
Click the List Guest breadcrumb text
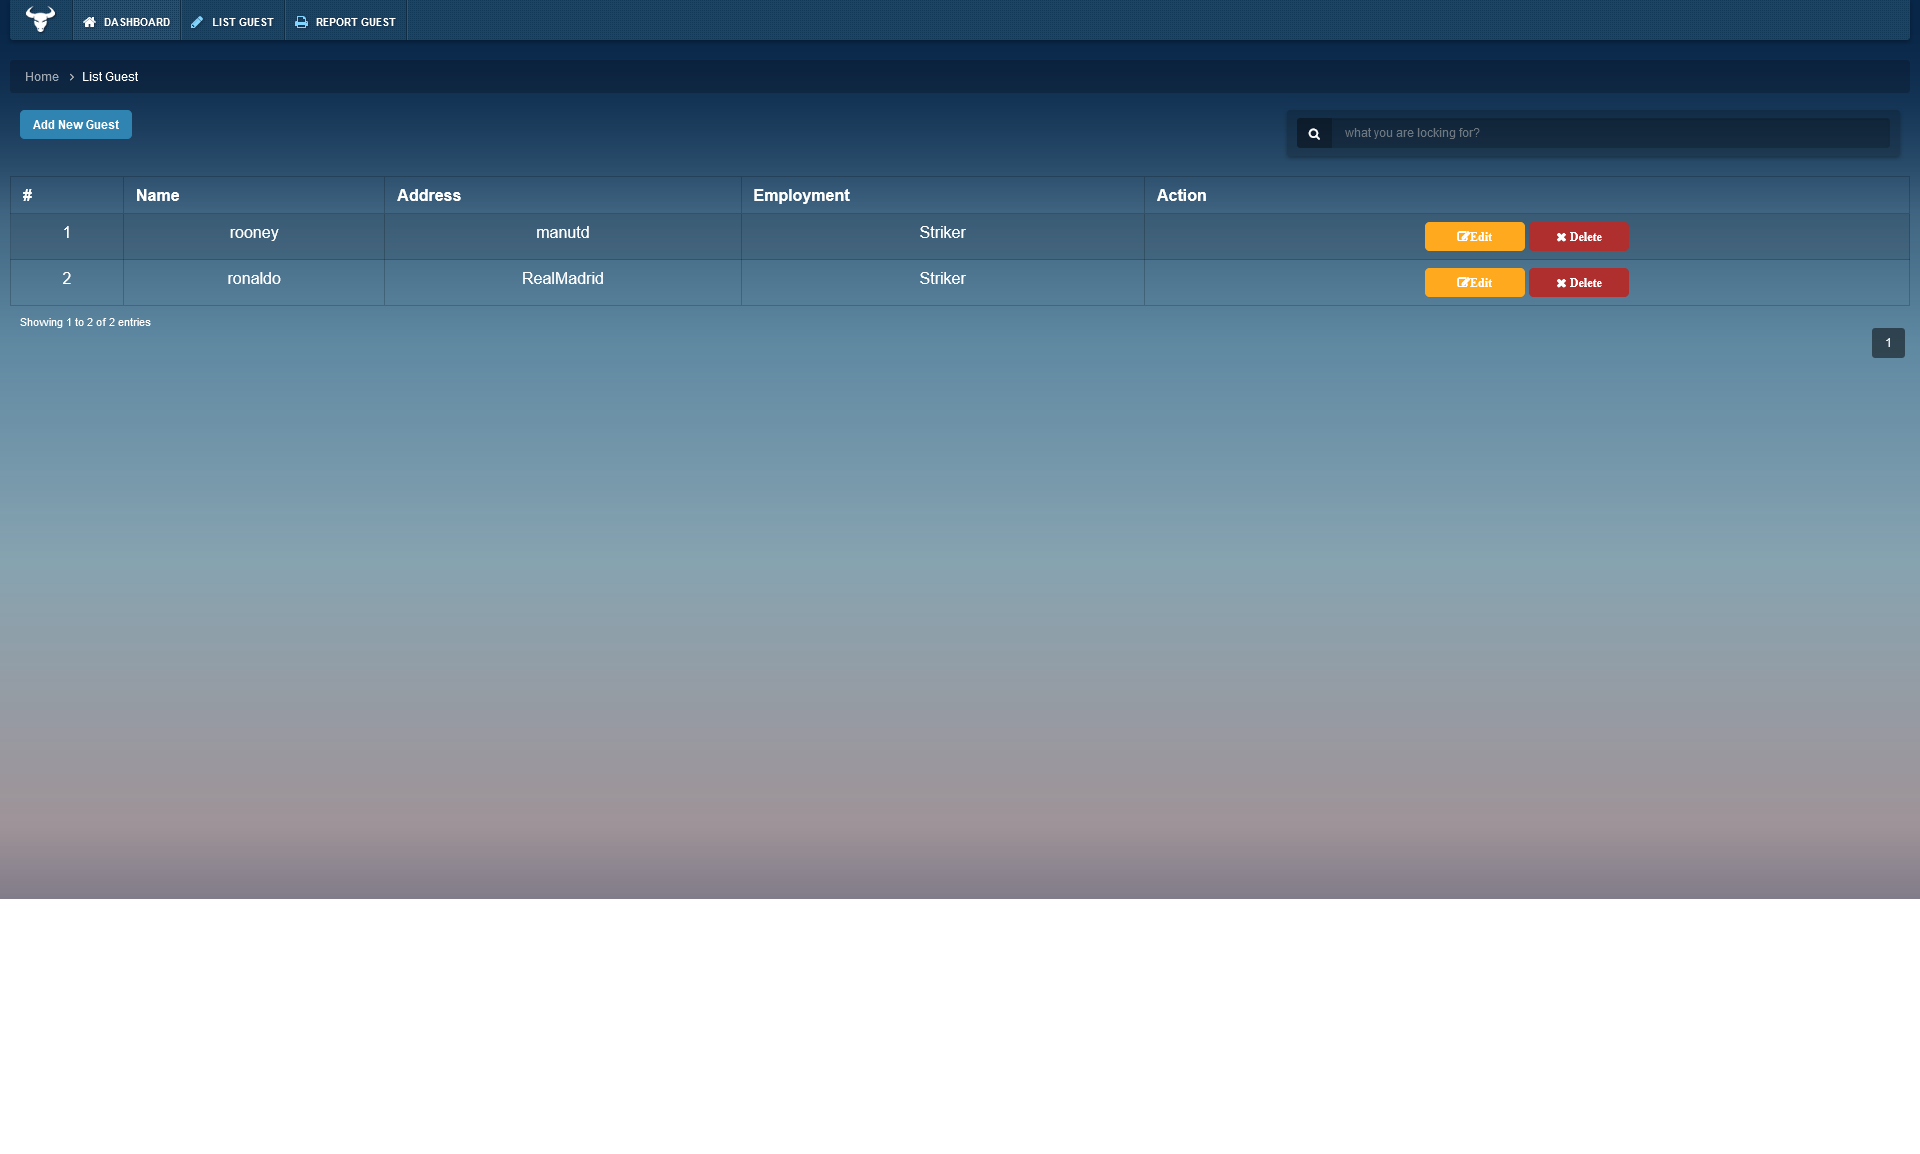110,77
